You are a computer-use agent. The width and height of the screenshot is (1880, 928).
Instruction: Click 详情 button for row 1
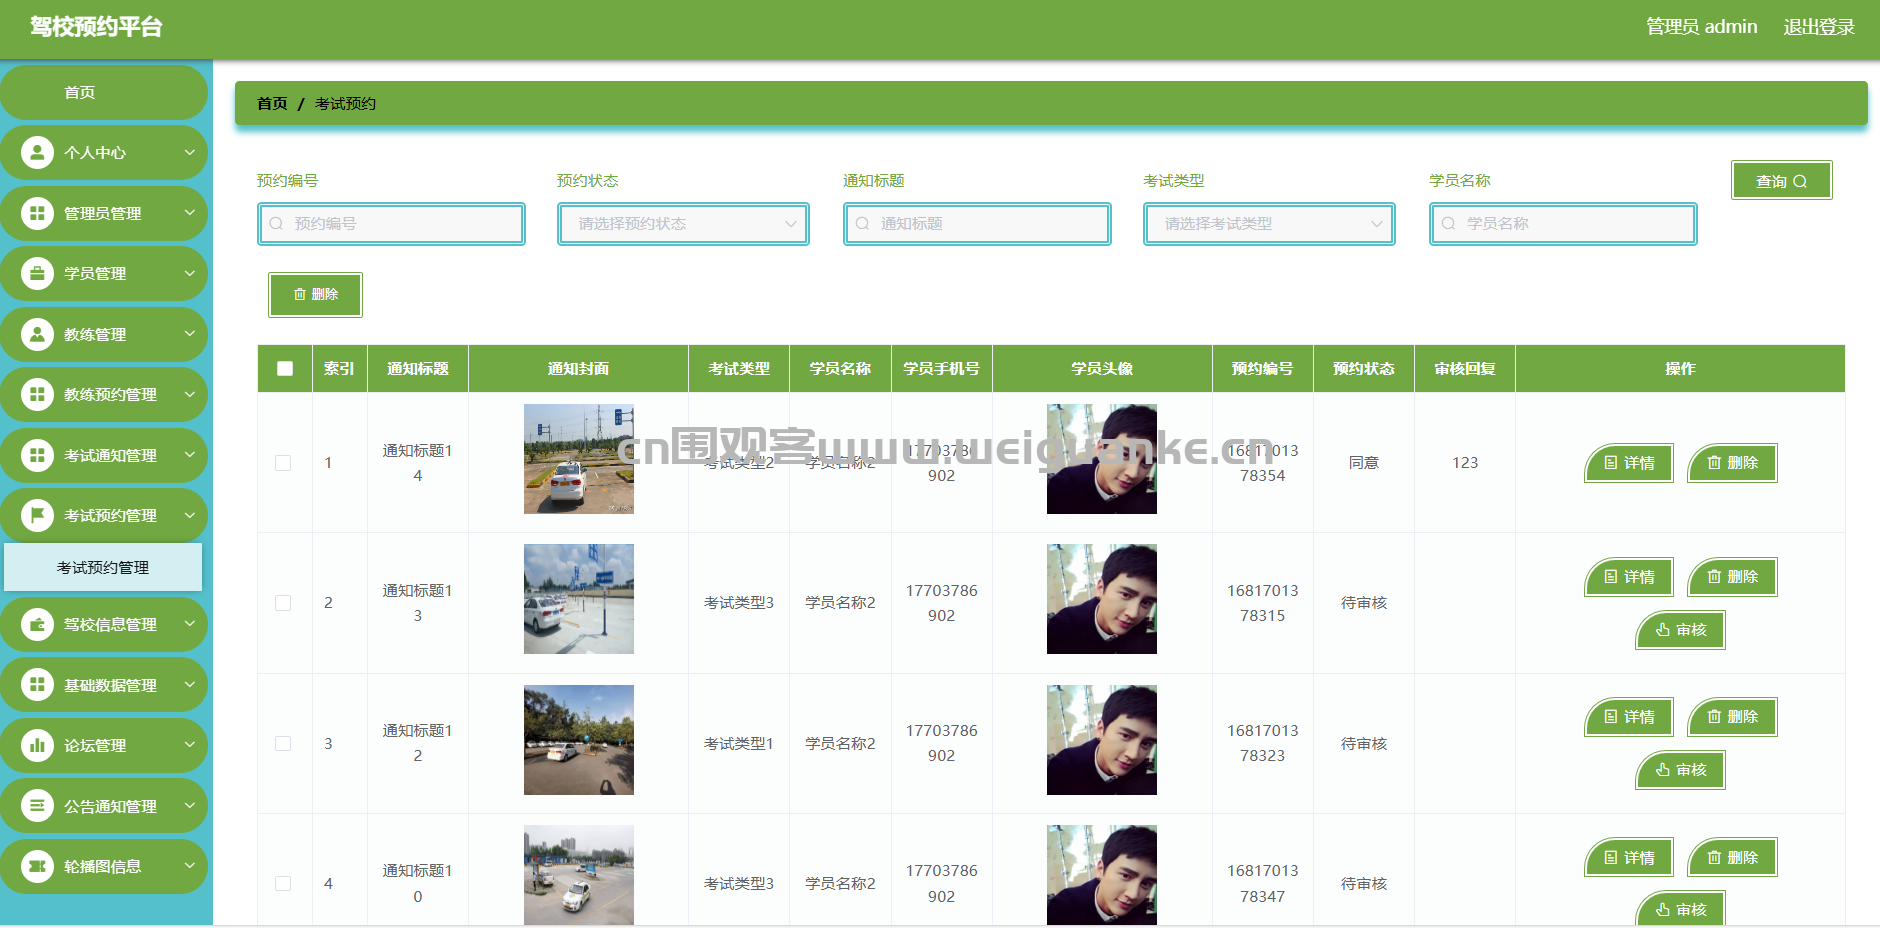[x=1629, y=463]
